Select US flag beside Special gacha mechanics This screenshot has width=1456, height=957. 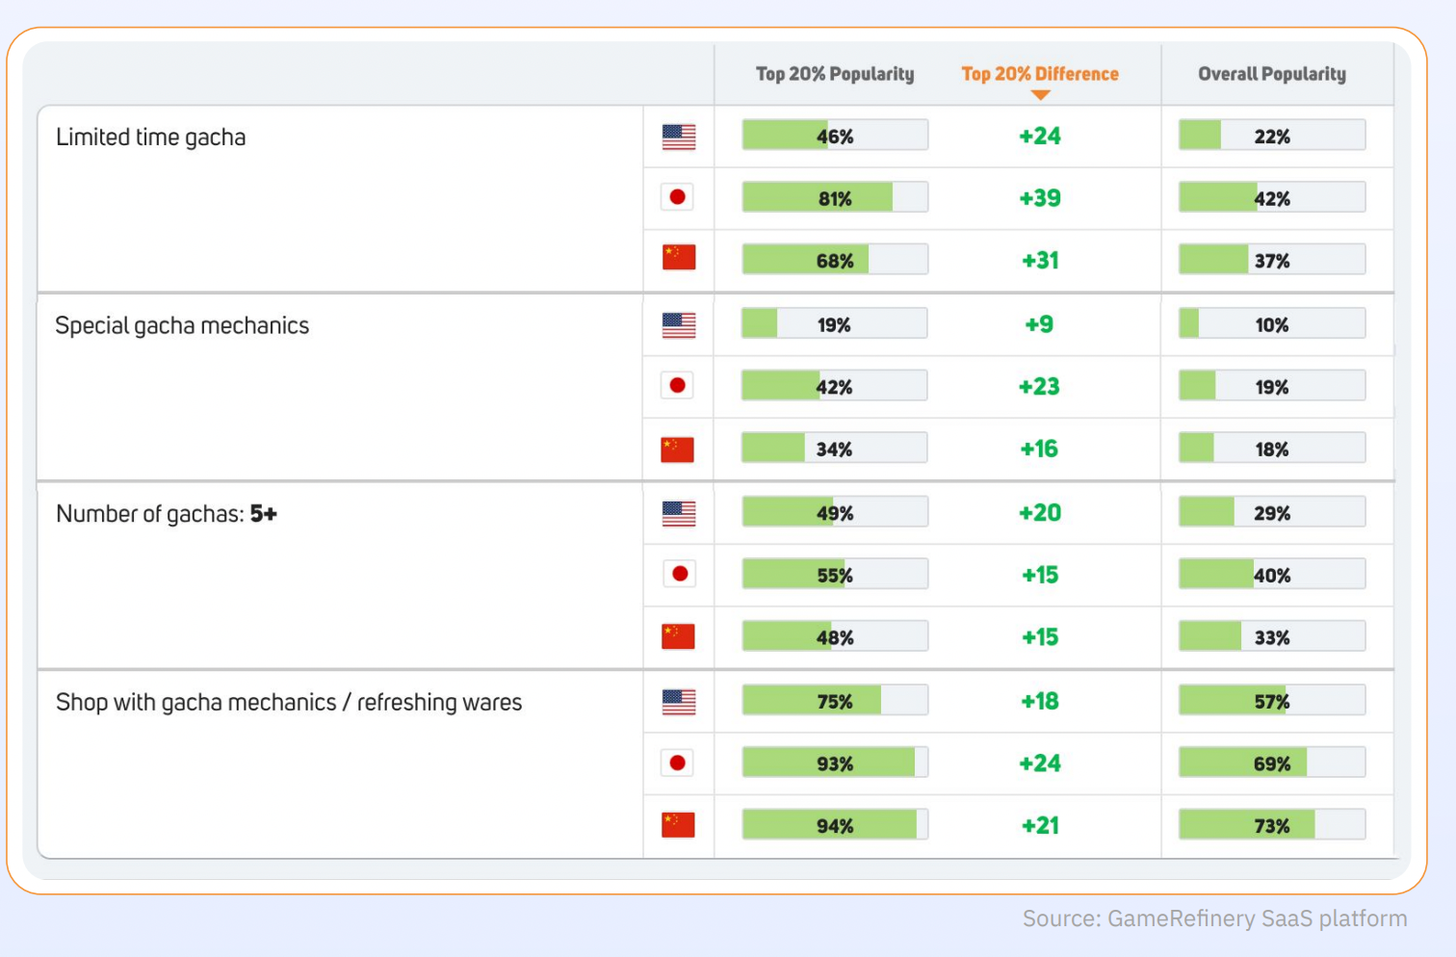[x=678, y=325]
